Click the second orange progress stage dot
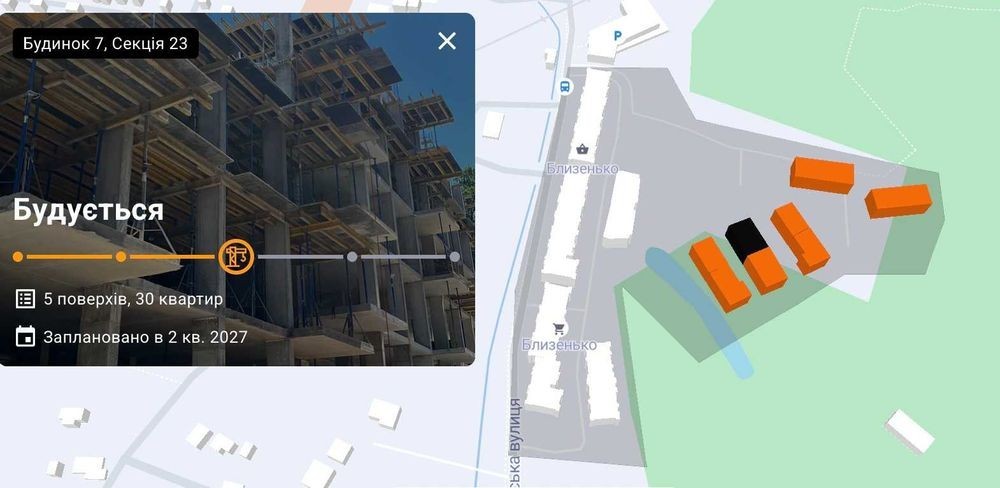Image resolution: width=1000 pixels, height=488 pixels. coord(121,256)
